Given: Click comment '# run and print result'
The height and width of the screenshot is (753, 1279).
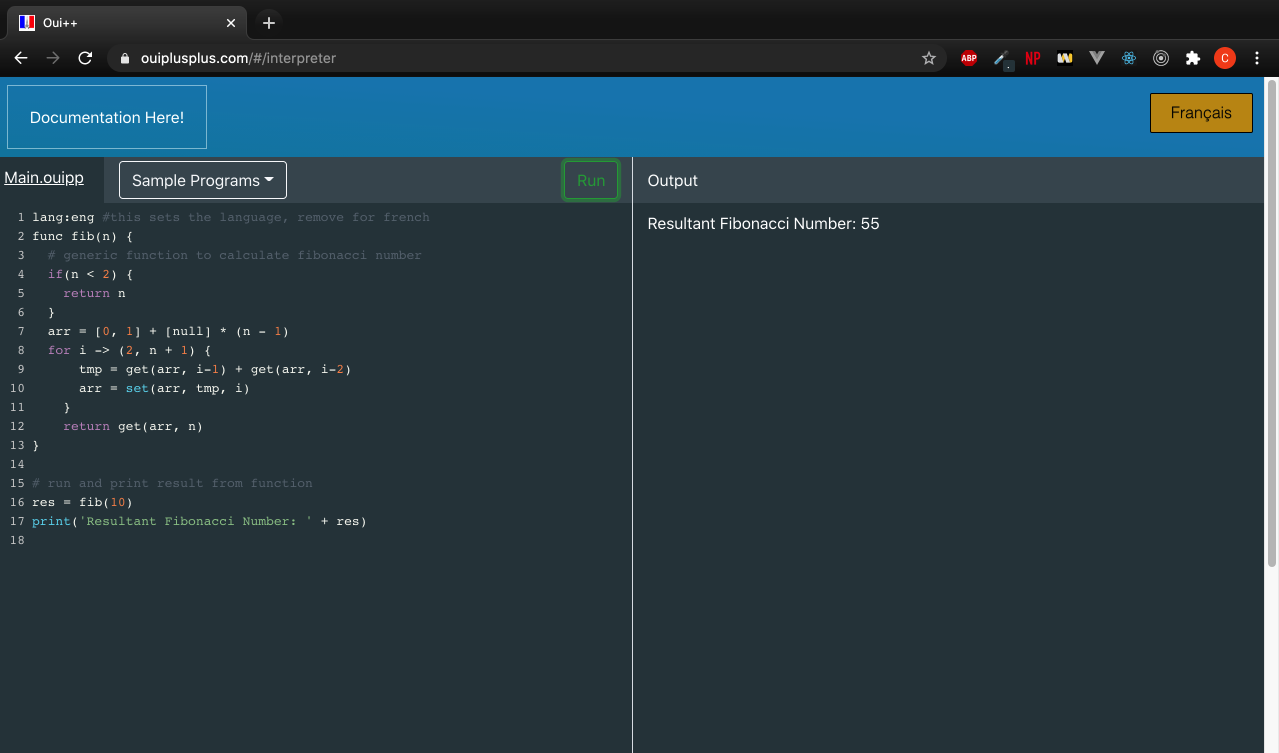Looking at the screenshot, I should click(x=172, y=483).
